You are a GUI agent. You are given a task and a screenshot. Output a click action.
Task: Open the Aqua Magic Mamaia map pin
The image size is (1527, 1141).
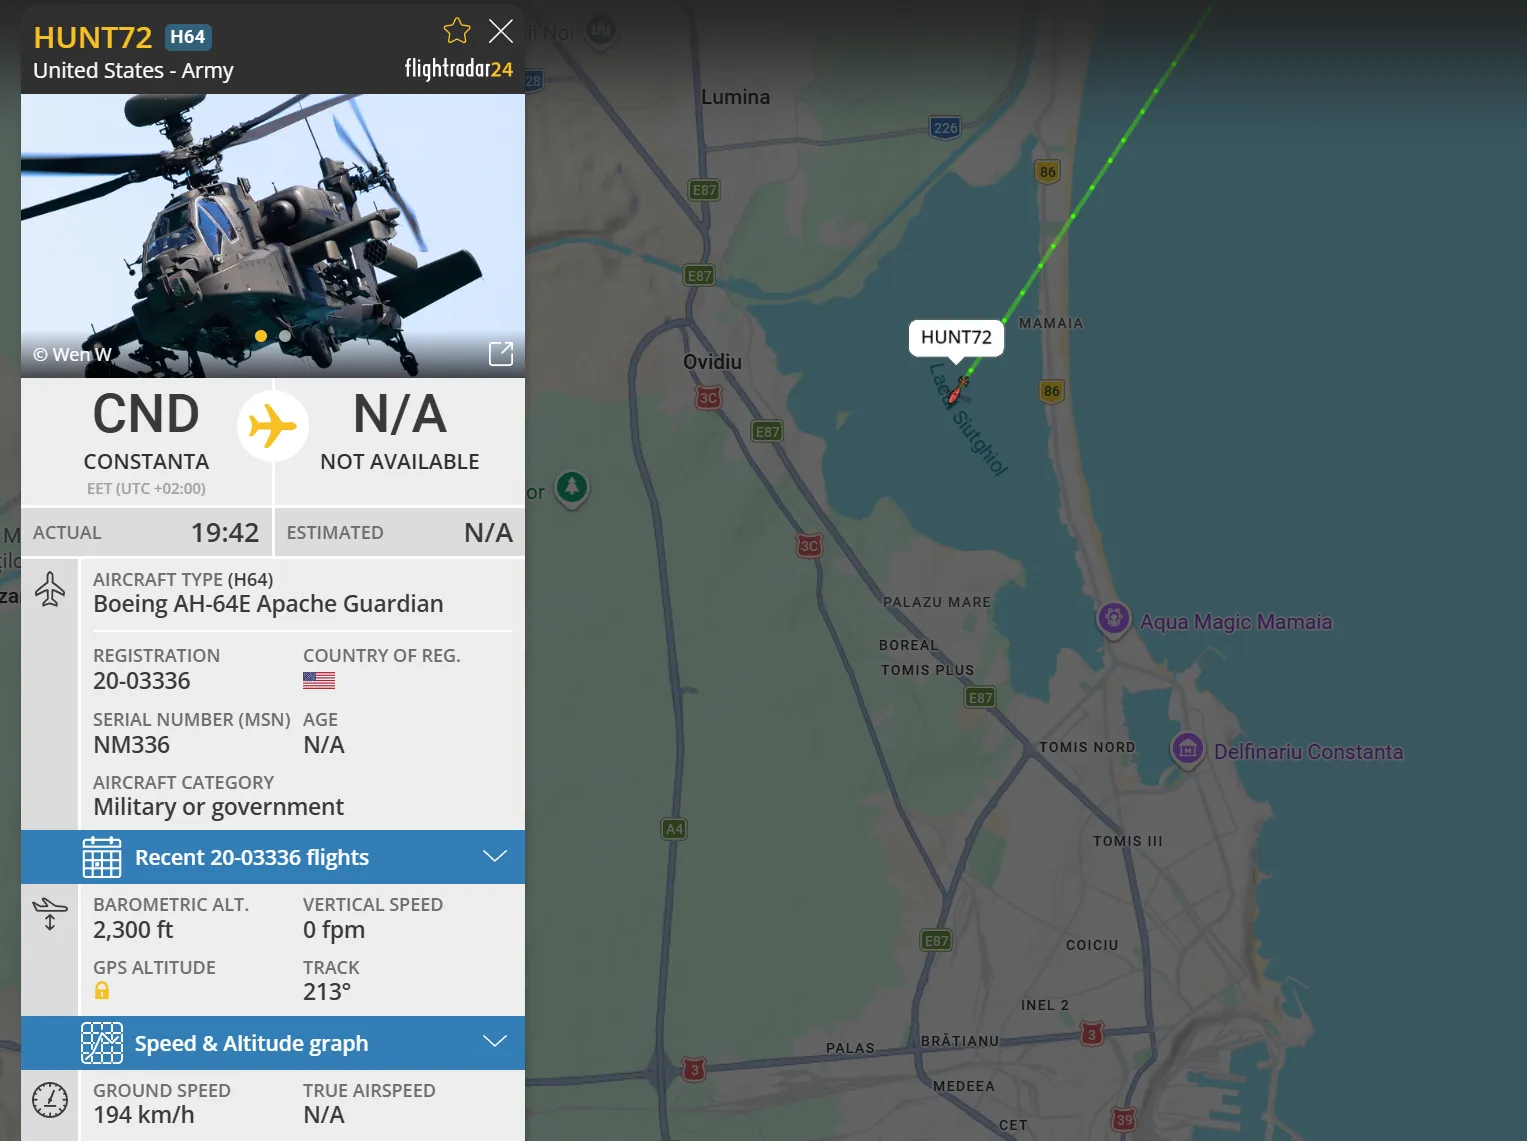(1114, 619)
